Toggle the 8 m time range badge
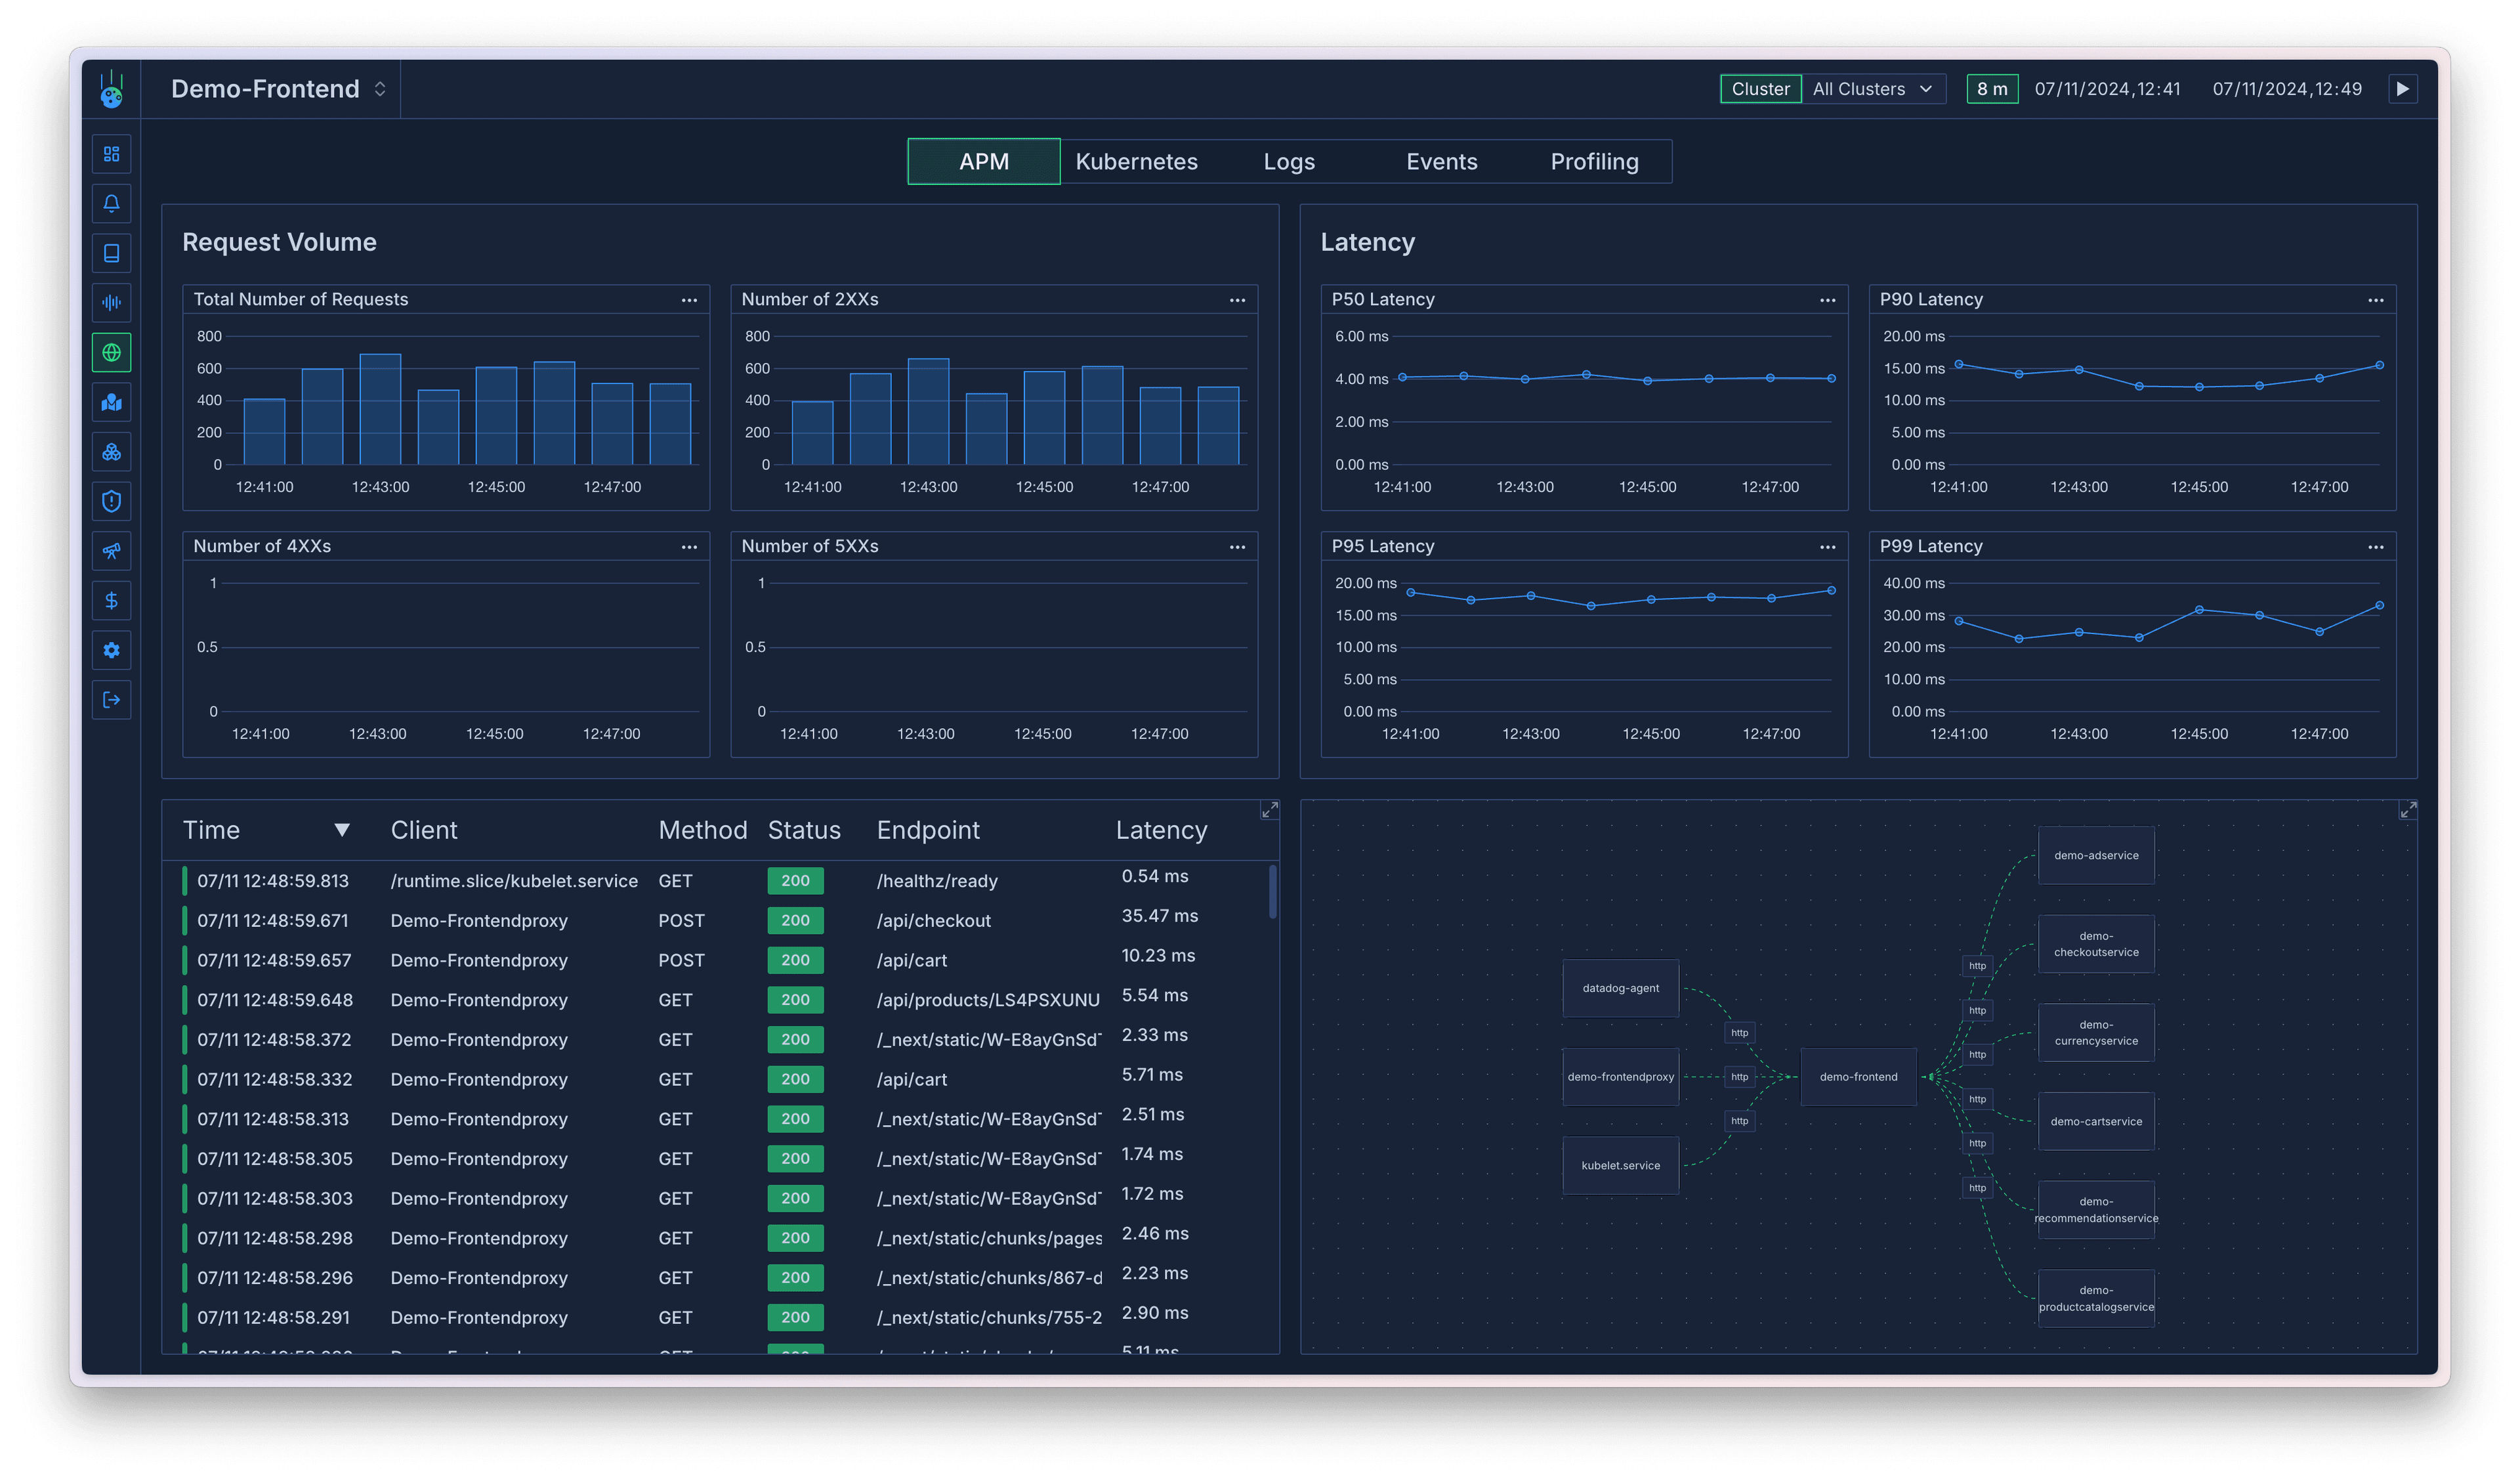Image resolution: width=2520 pixels, height=1479 pixels. point(1991,89)
